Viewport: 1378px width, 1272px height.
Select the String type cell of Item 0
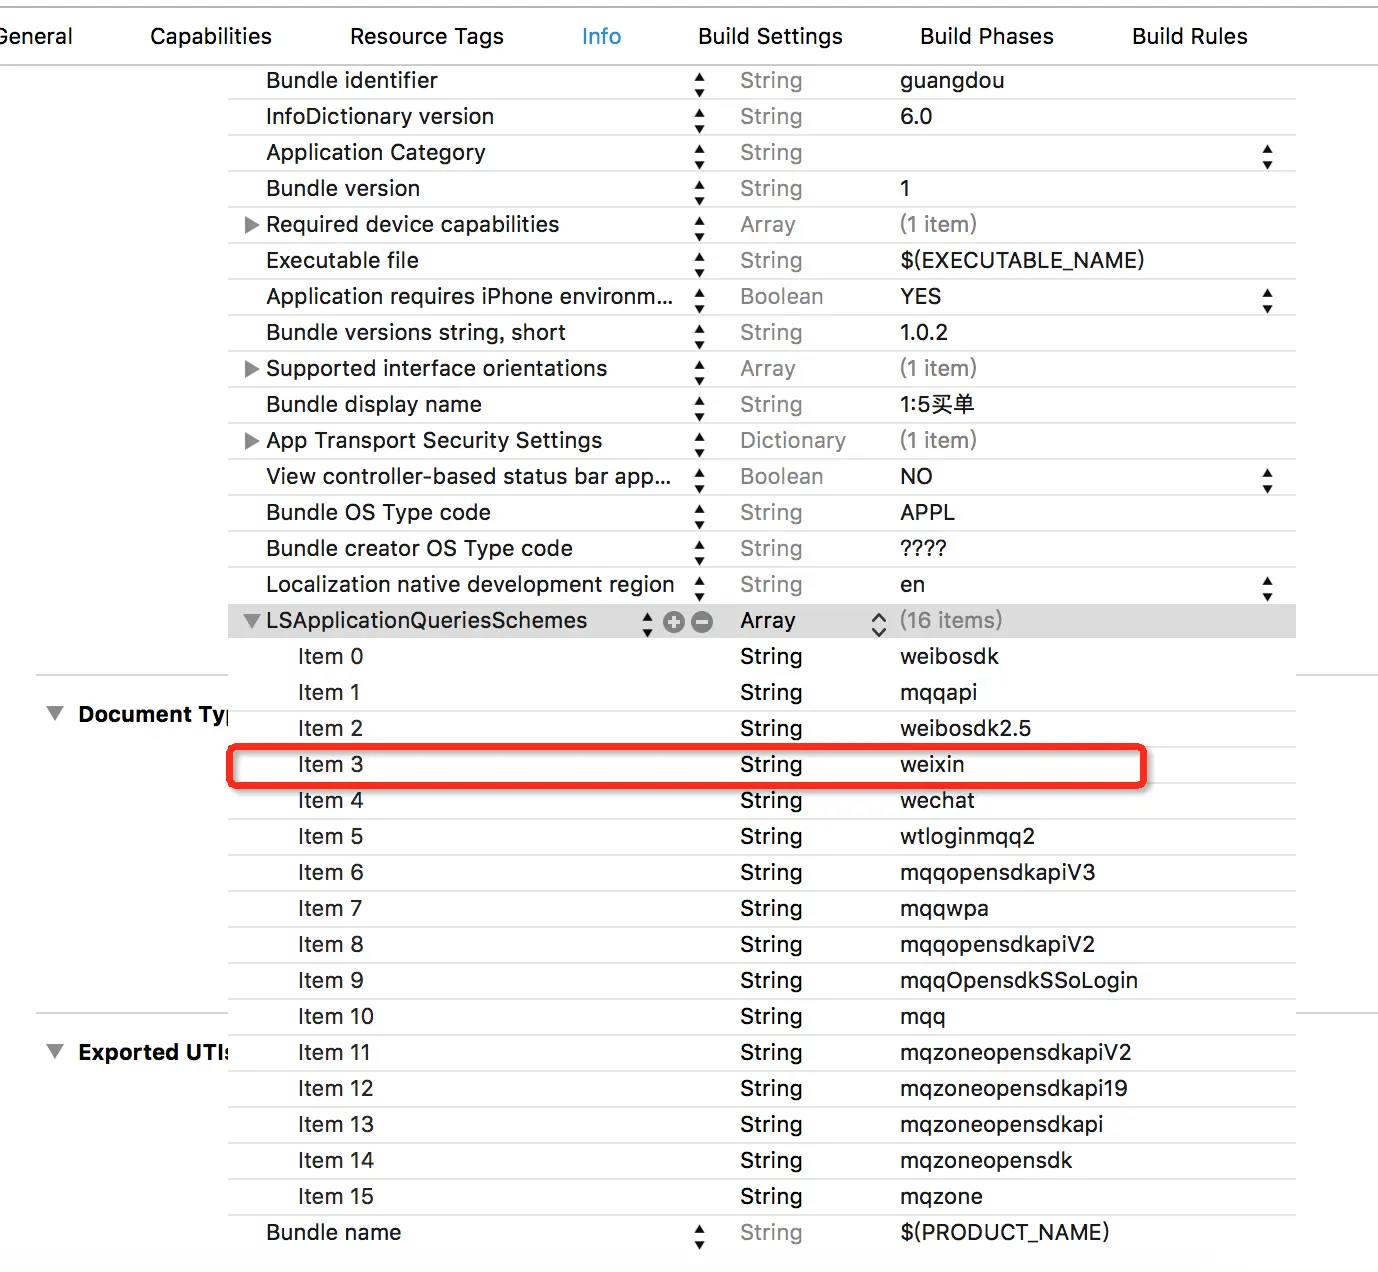771,657
